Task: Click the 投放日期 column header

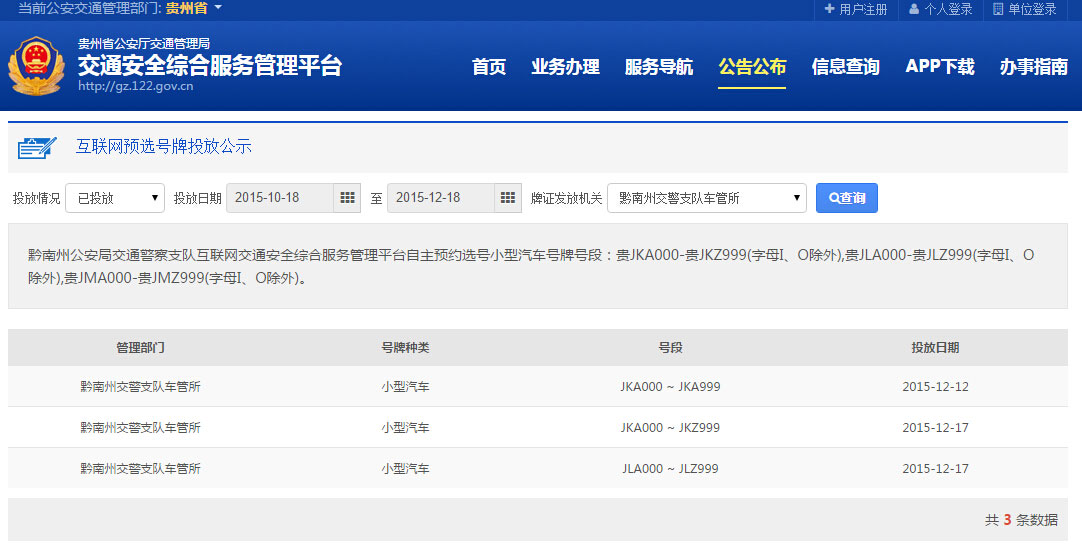Action: [x=935, y=348]
